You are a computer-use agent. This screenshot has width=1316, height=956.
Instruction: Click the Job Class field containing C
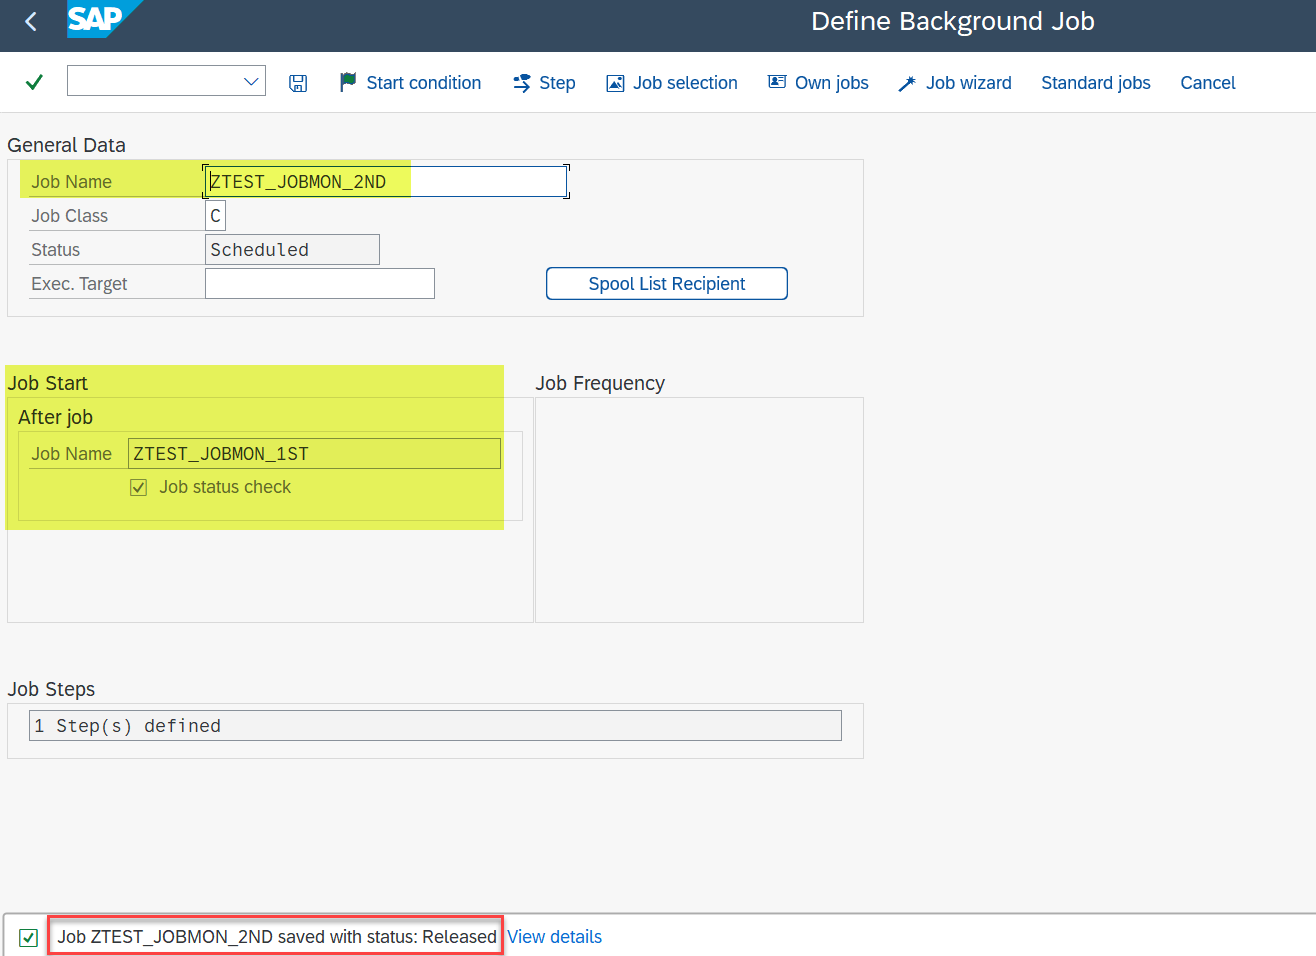point(215,215)
